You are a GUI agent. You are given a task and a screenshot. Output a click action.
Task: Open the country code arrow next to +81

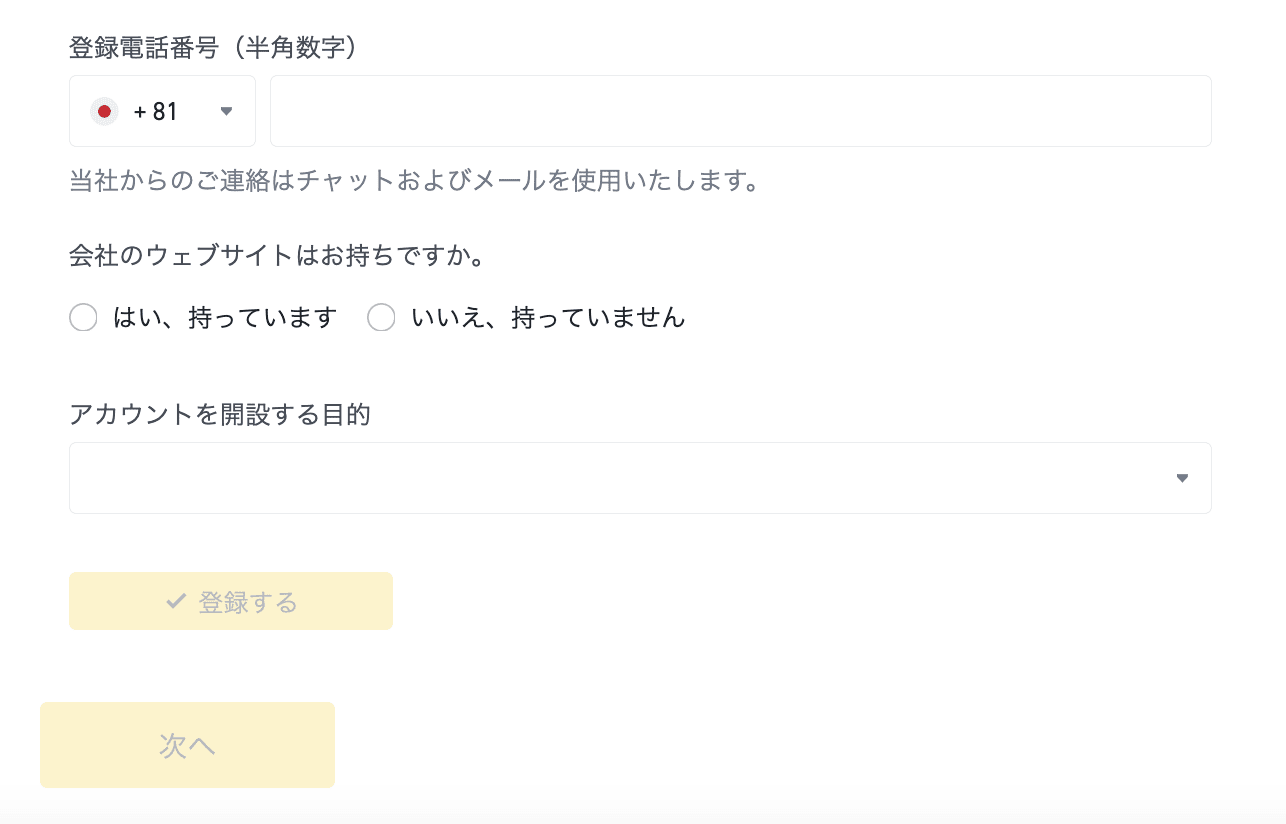(226, 111)
